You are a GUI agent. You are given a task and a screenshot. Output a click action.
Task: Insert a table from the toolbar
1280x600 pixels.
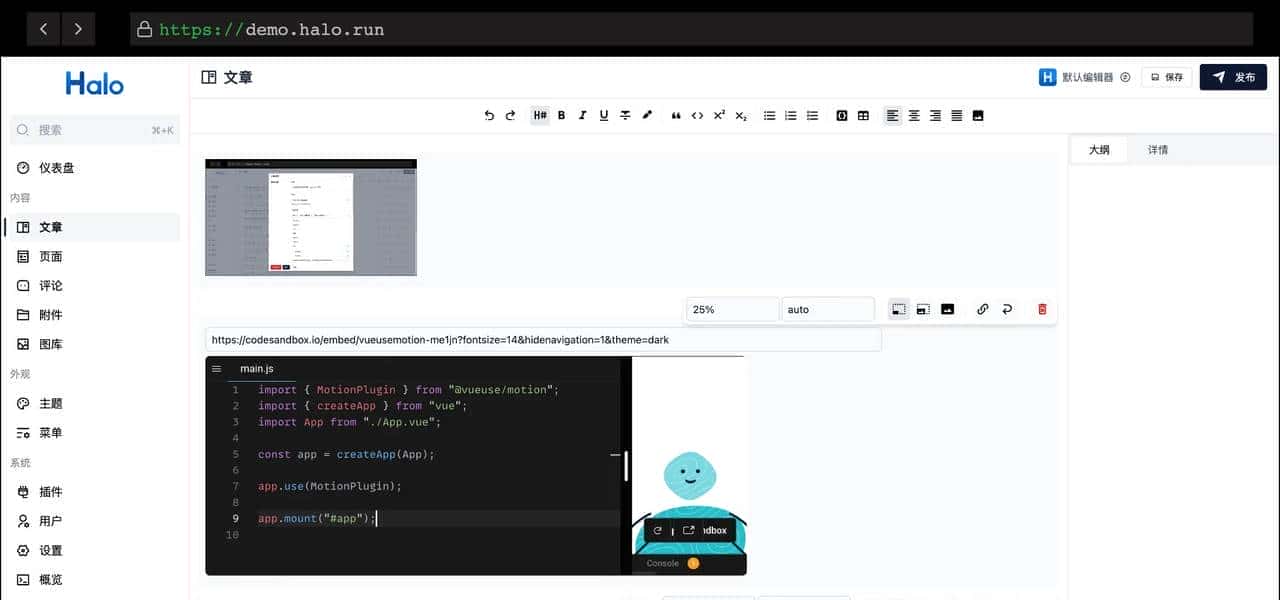coord(863,116)
